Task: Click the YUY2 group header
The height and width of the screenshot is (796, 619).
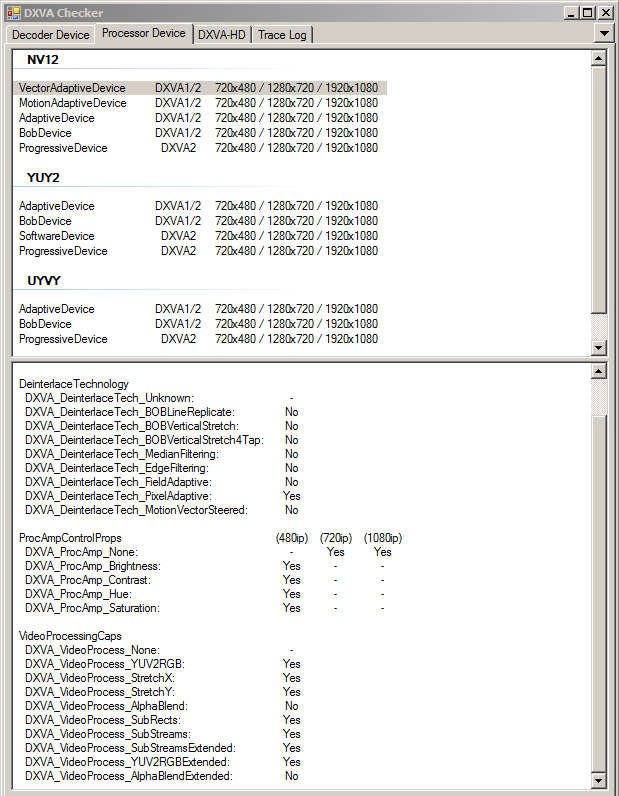Action: tap(43, 178)
